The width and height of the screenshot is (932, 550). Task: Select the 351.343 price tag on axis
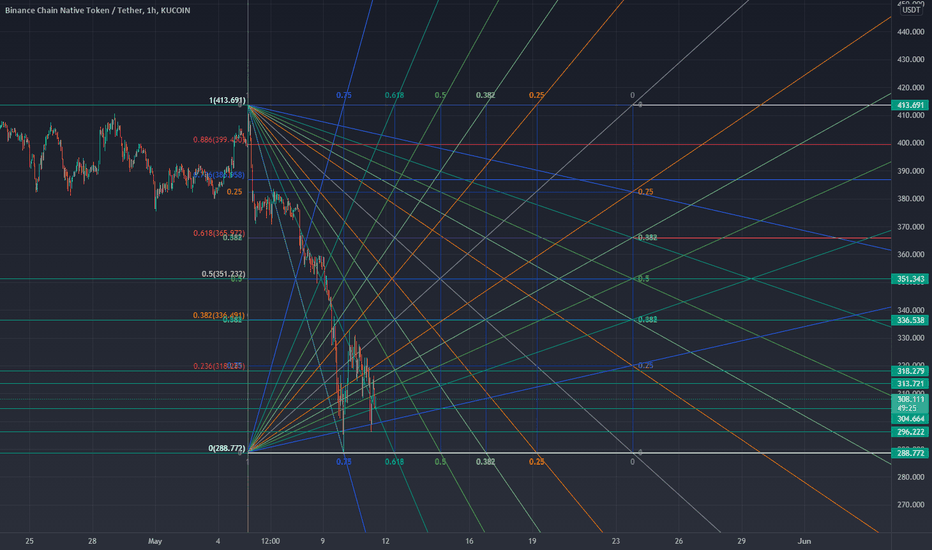[910, 279]
